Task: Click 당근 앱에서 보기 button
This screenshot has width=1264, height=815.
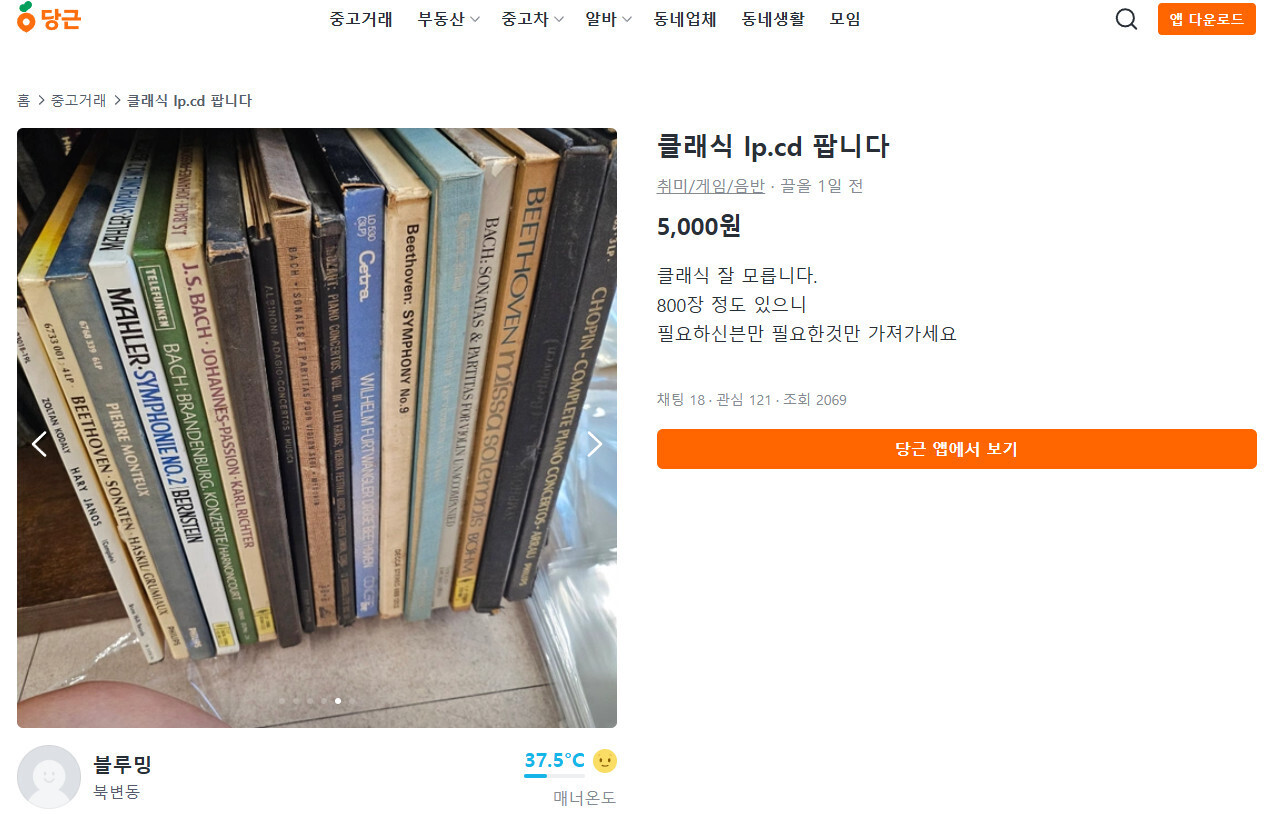Action: (x=956, y=449)
